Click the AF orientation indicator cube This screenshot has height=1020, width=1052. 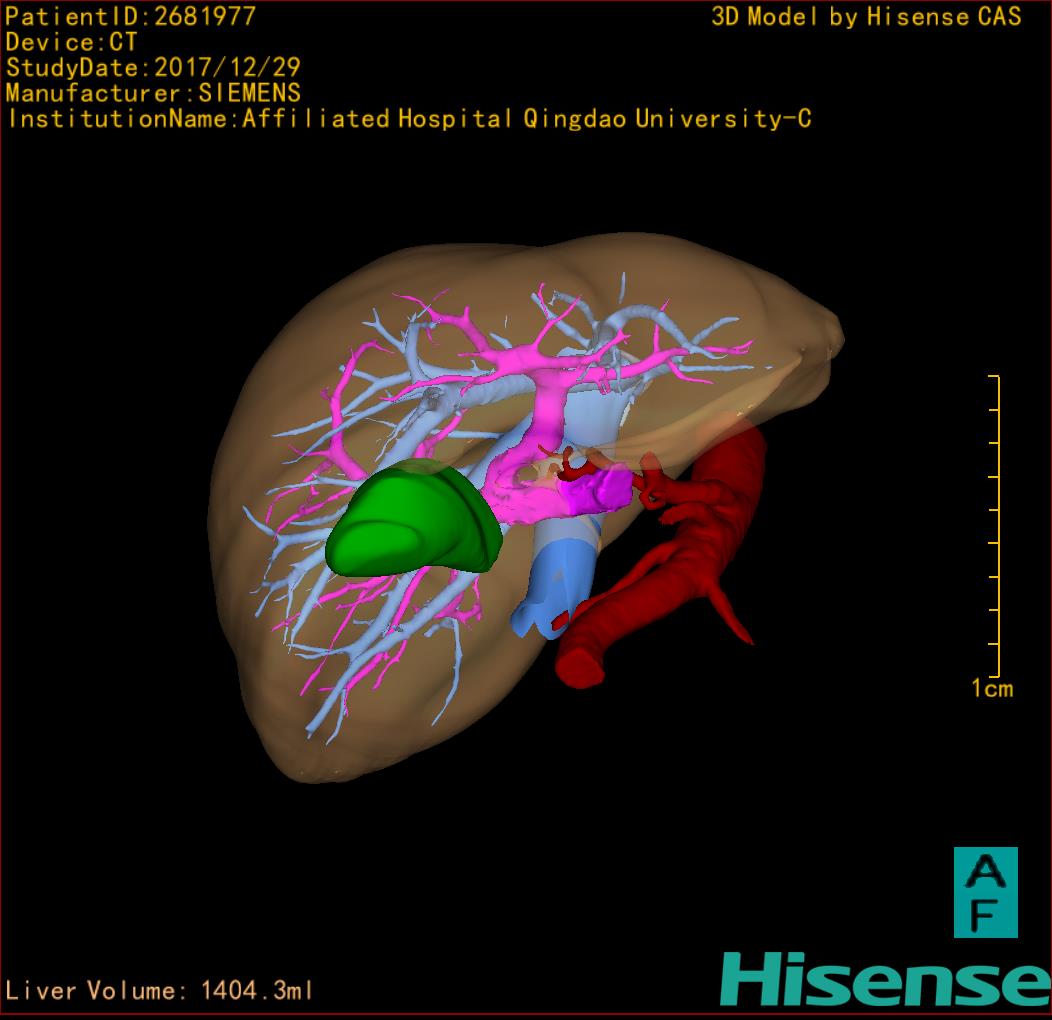(x=984, y=892)
